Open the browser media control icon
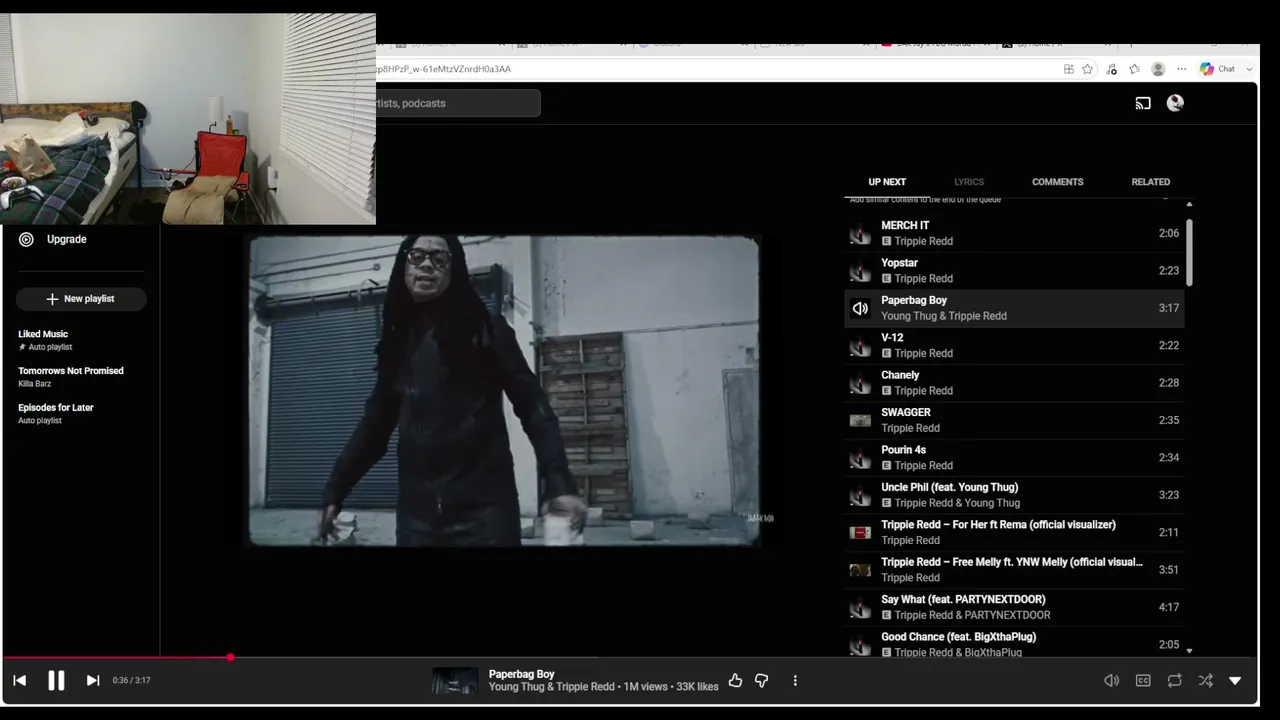The height and width of the screenshot is (720, 1280). coord(1111,69)
